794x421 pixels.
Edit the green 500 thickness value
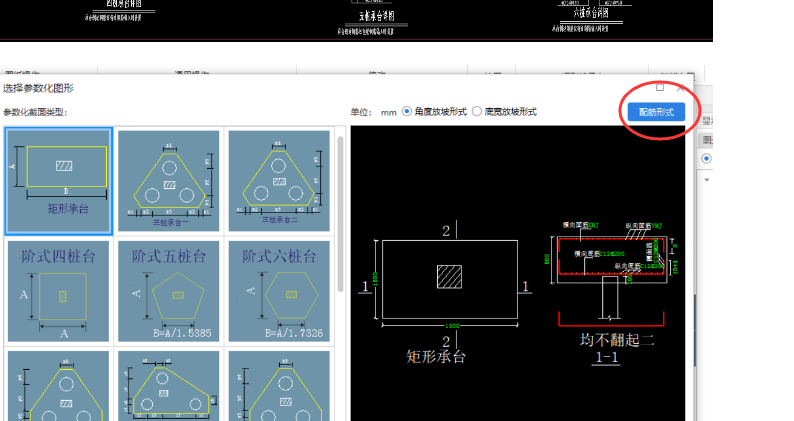click(547, 259)
